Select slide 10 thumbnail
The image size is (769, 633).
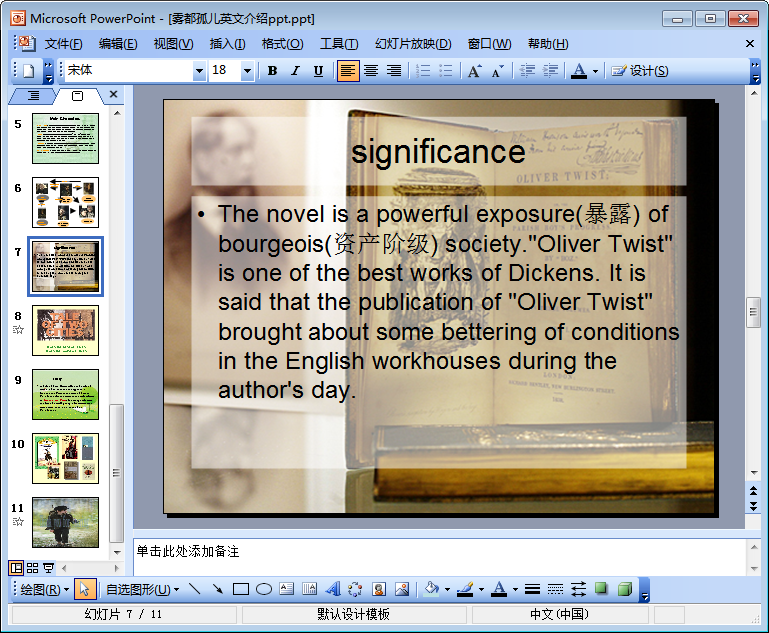[65, 458]
